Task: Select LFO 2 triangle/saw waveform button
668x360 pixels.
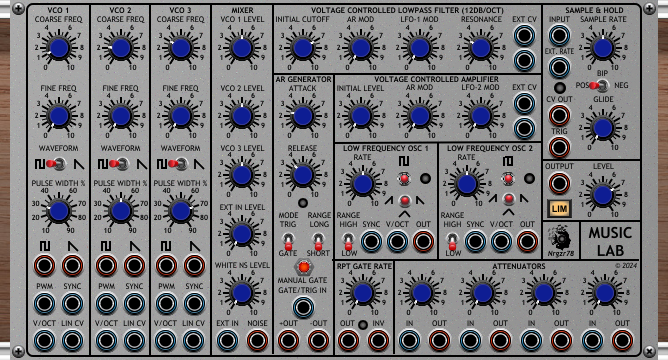Action: (508, 199)
